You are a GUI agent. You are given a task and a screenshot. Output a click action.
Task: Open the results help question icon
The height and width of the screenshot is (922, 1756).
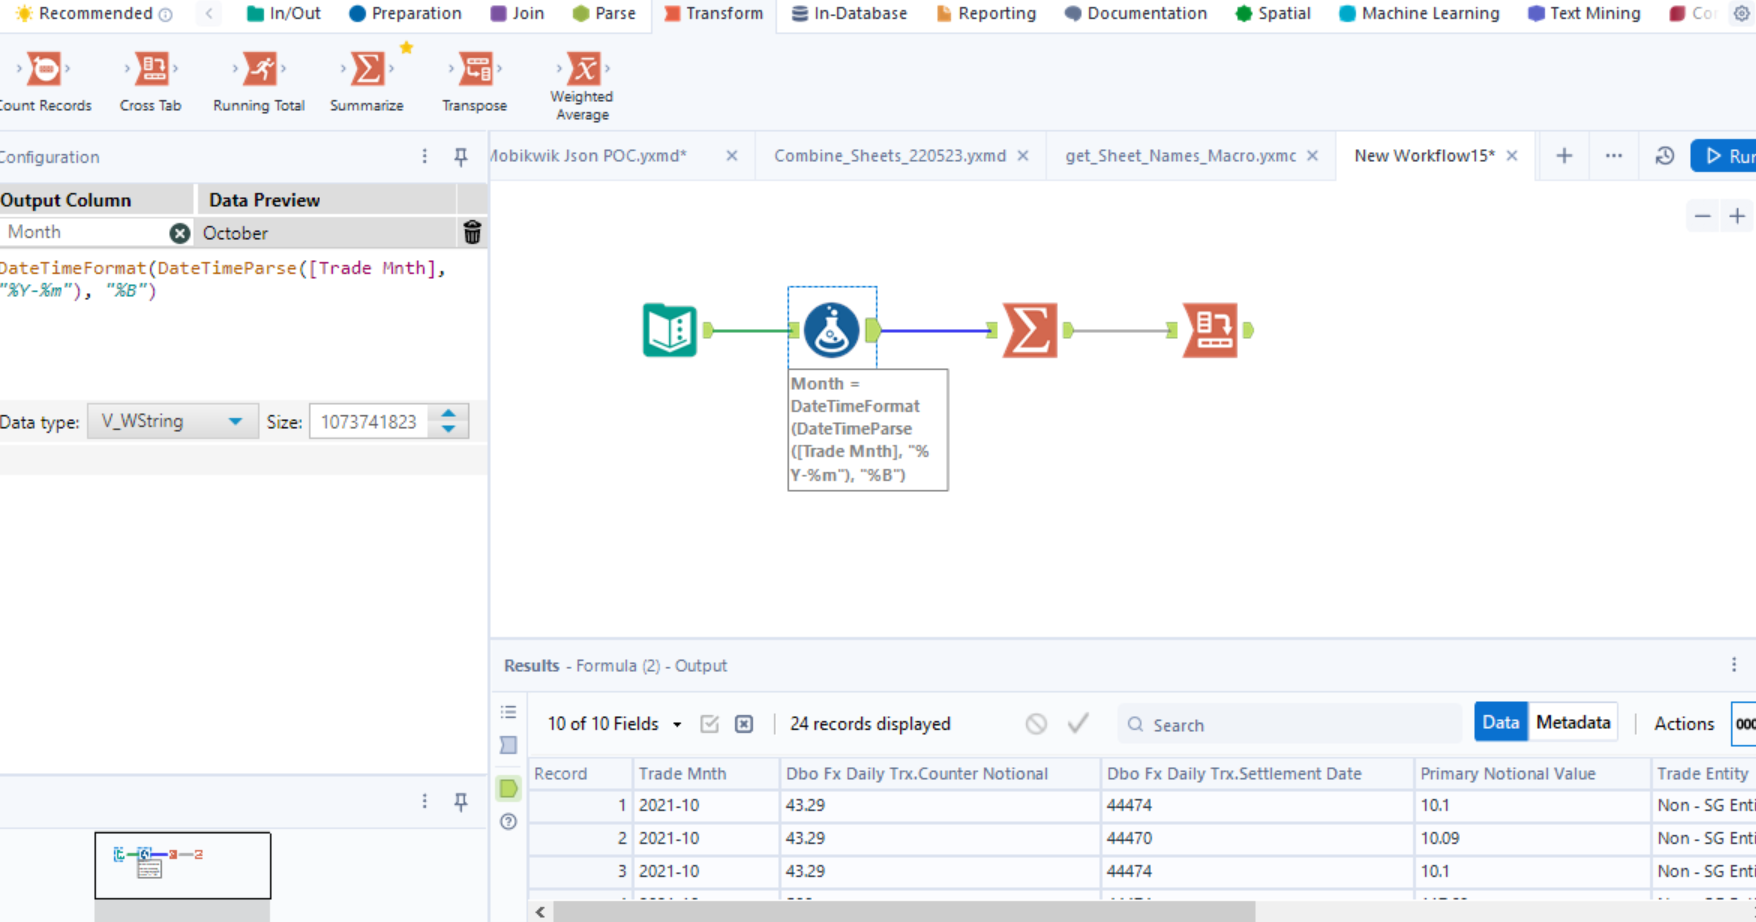tap(509, 822)
